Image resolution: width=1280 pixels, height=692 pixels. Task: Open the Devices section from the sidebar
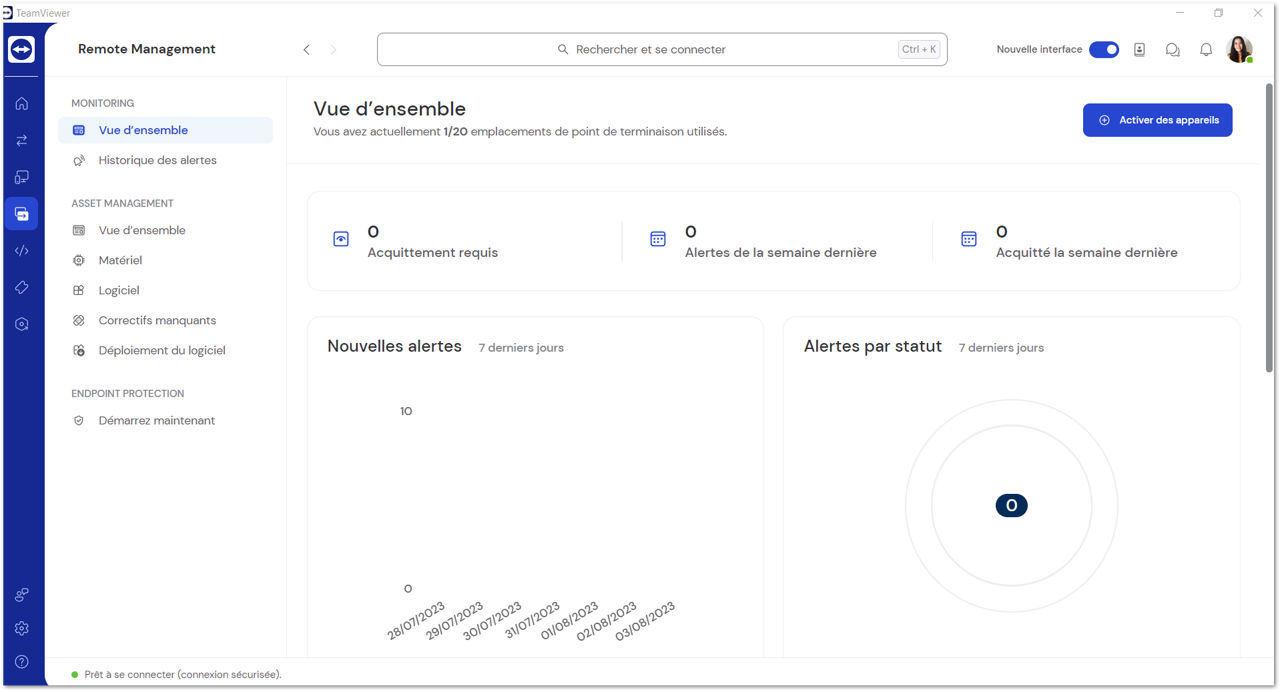click(x=21, y=176)
